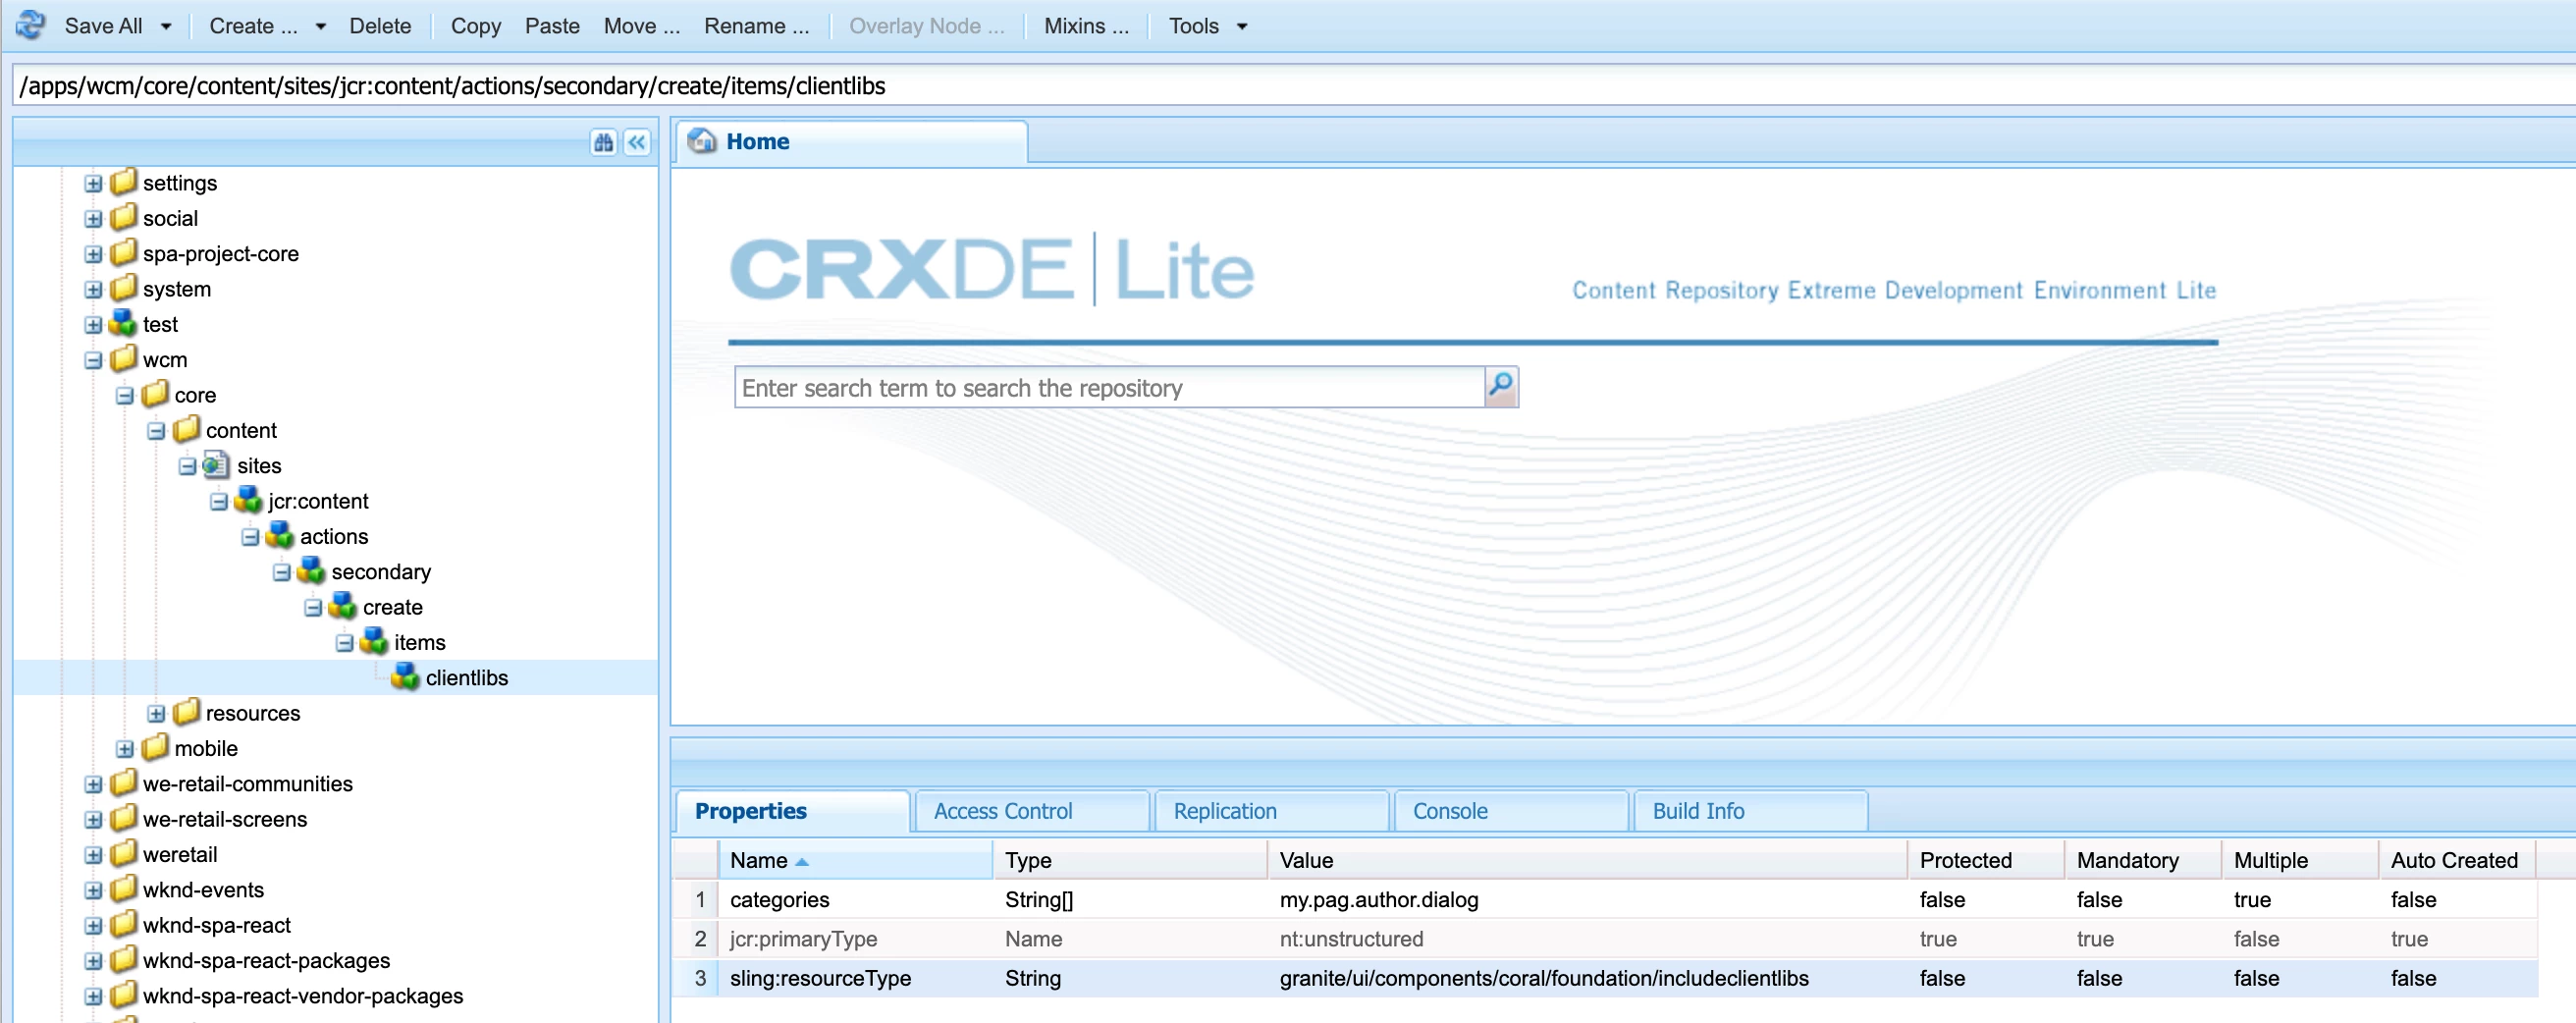Click the secondary node cubes icon
The image size is (2576, 1023).
point(311,571)
